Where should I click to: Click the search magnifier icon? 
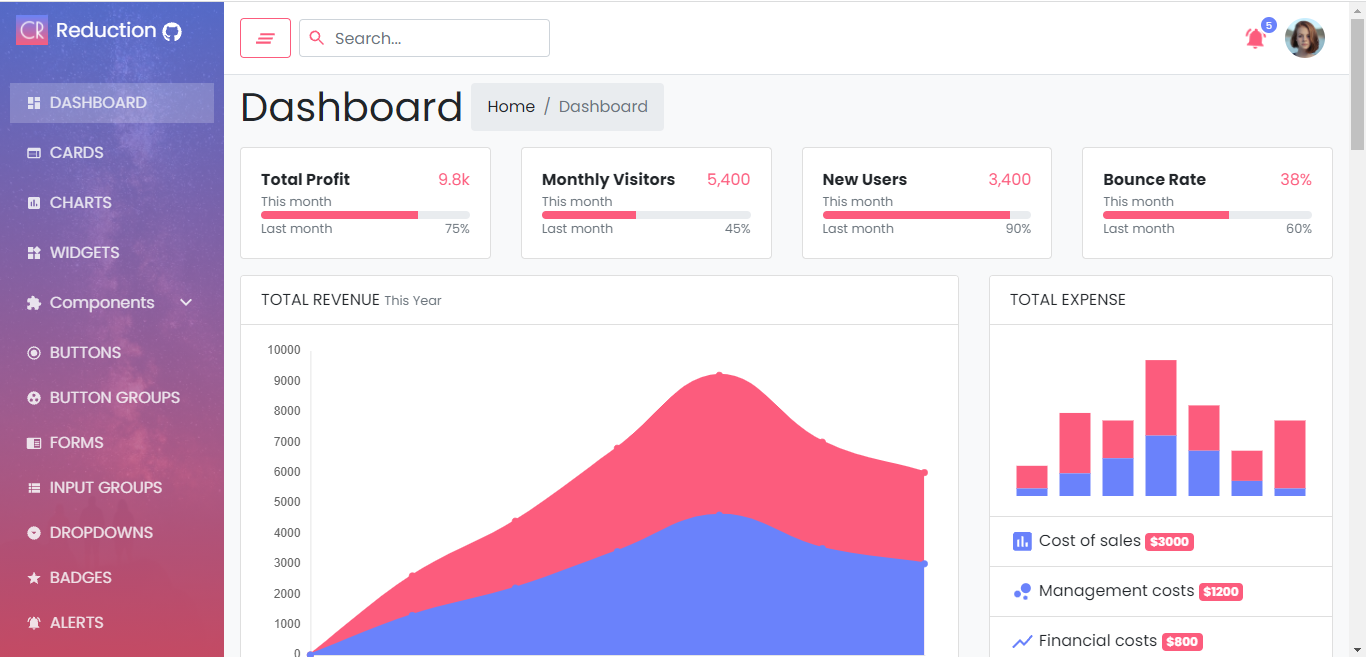[318, 37]
